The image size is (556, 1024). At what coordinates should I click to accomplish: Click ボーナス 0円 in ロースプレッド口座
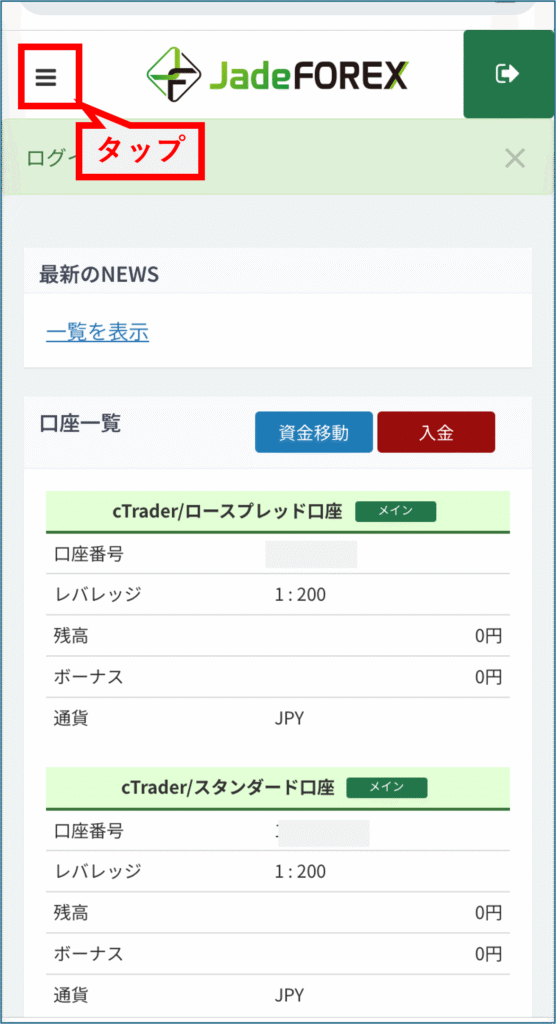(489, 677)
